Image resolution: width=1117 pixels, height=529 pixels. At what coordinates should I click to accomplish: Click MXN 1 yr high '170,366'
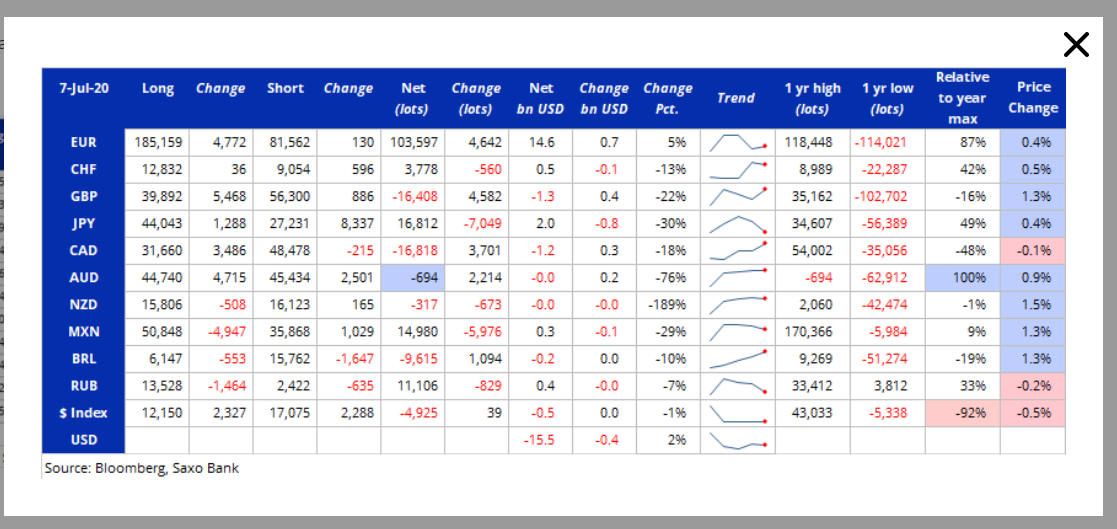tap(809, 332)
